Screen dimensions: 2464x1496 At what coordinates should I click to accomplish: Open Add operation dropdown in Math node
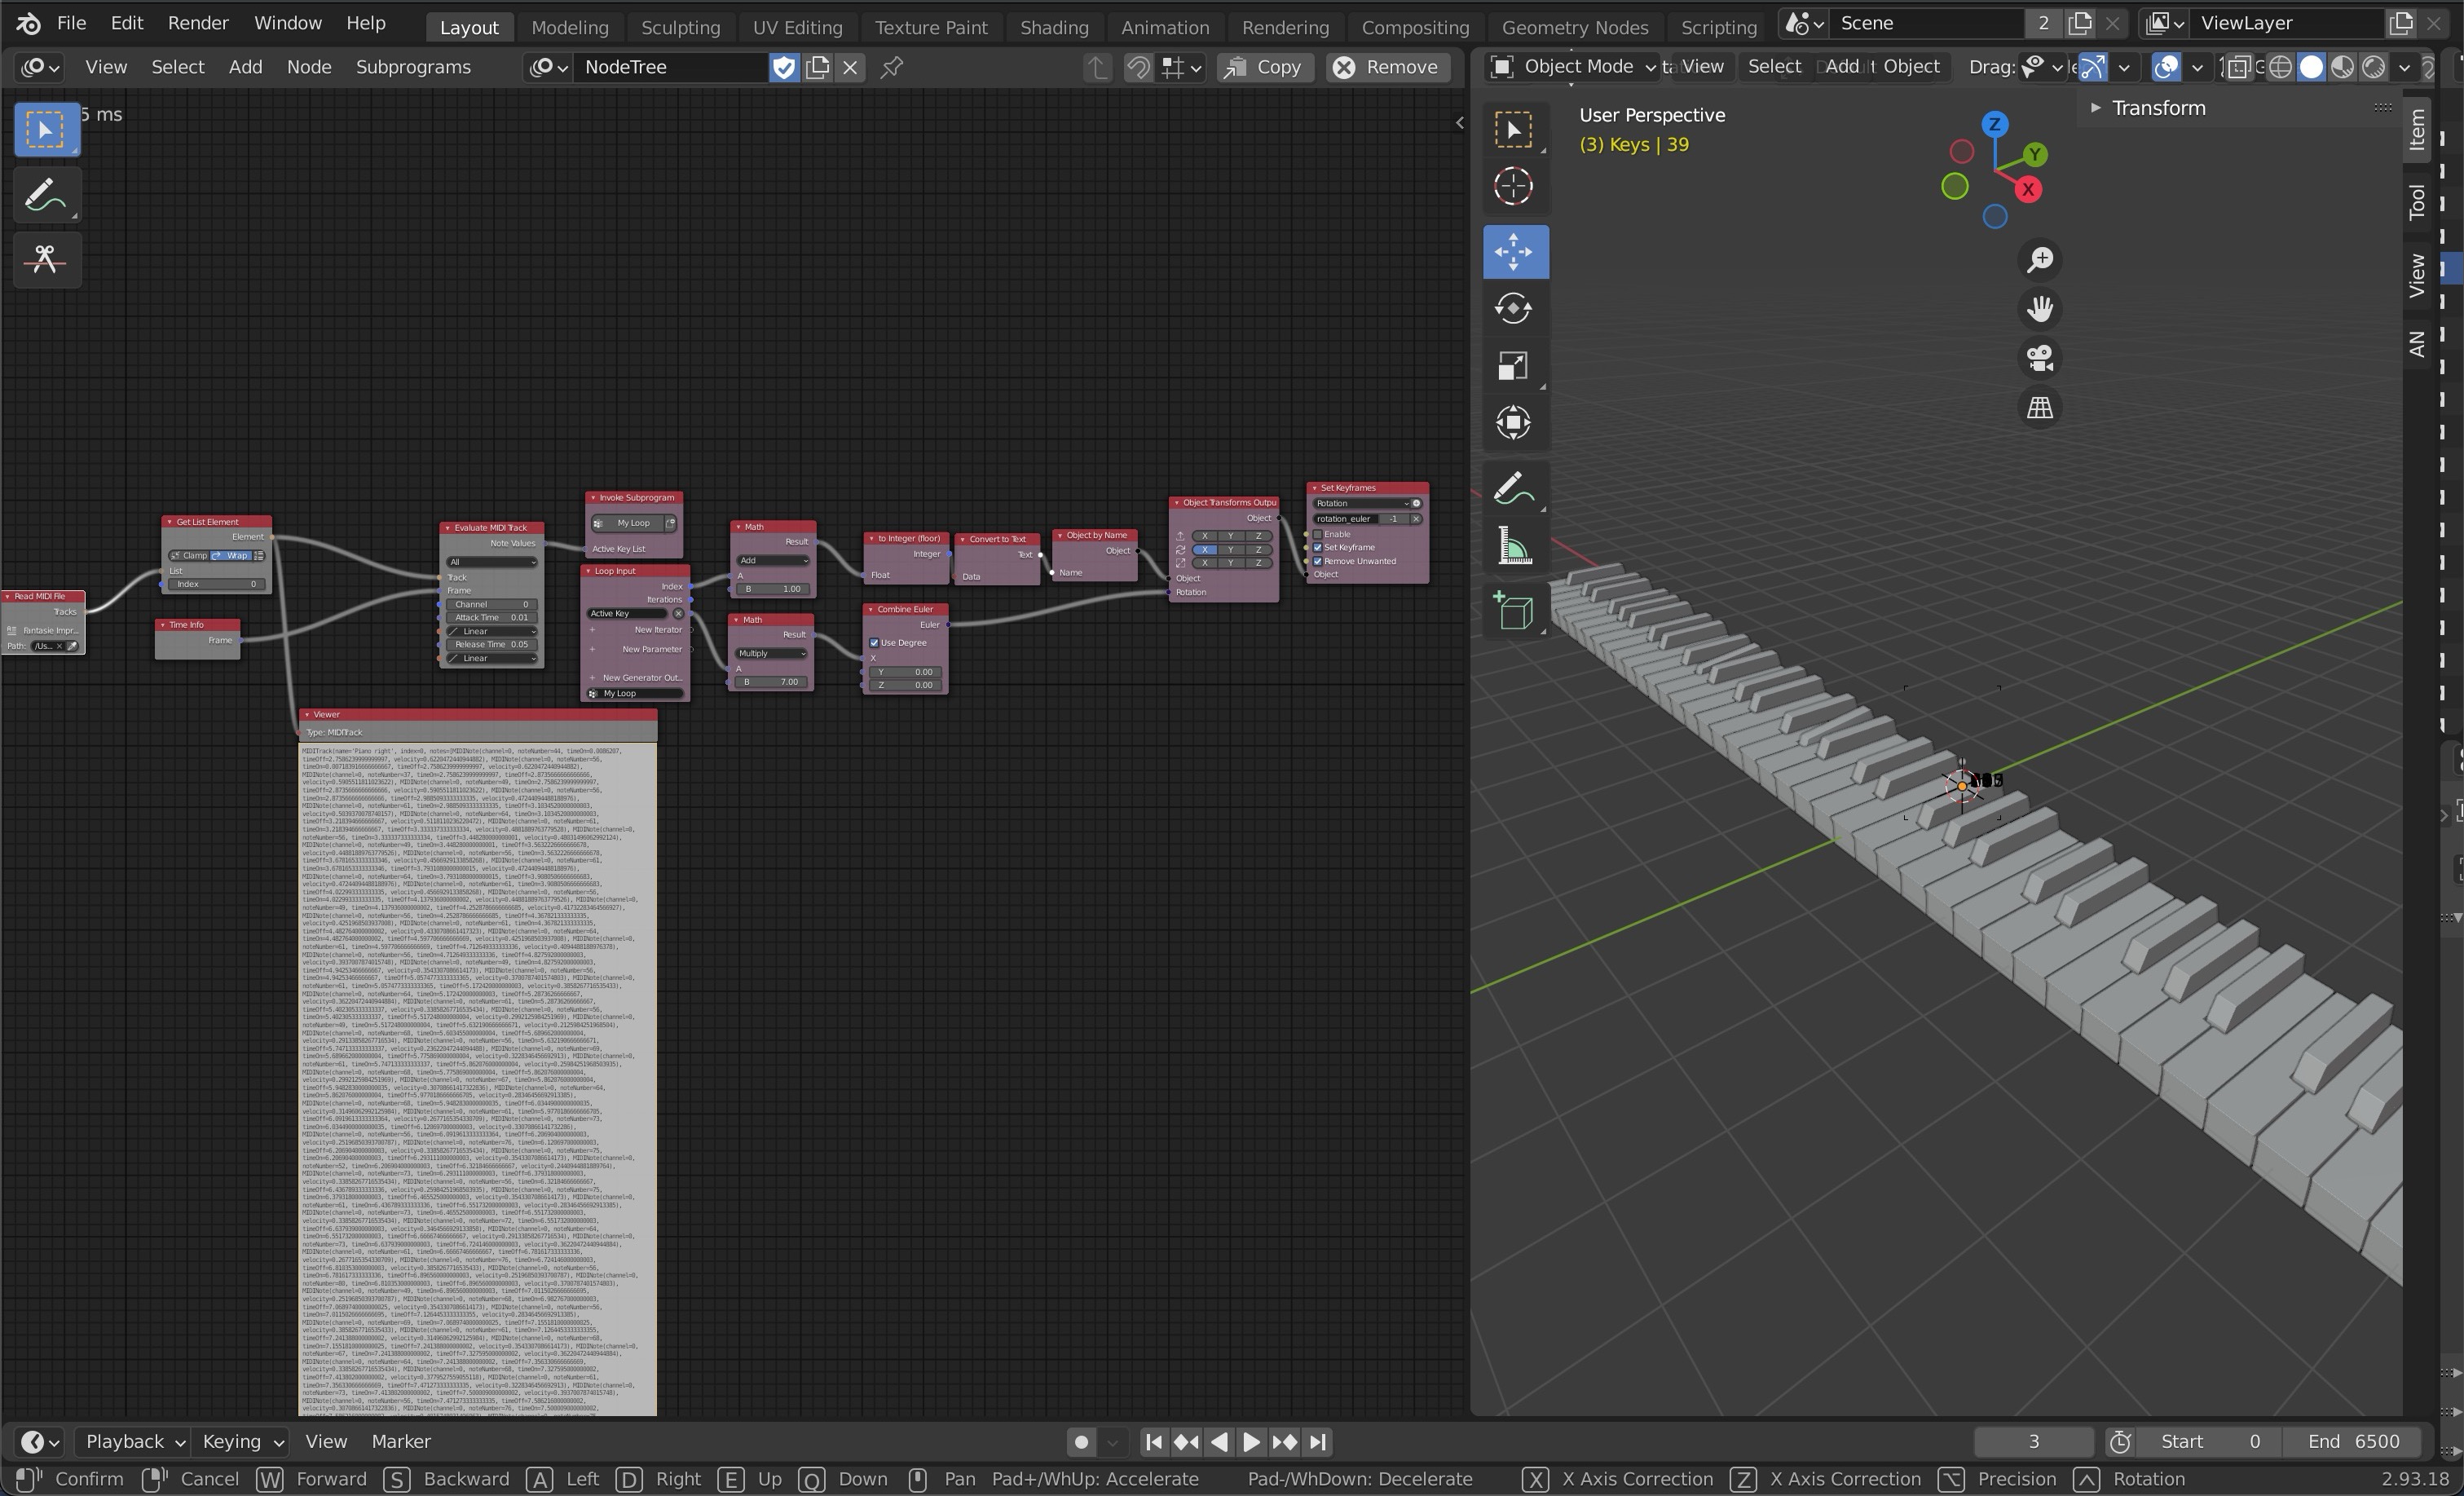tap(772, 561)
